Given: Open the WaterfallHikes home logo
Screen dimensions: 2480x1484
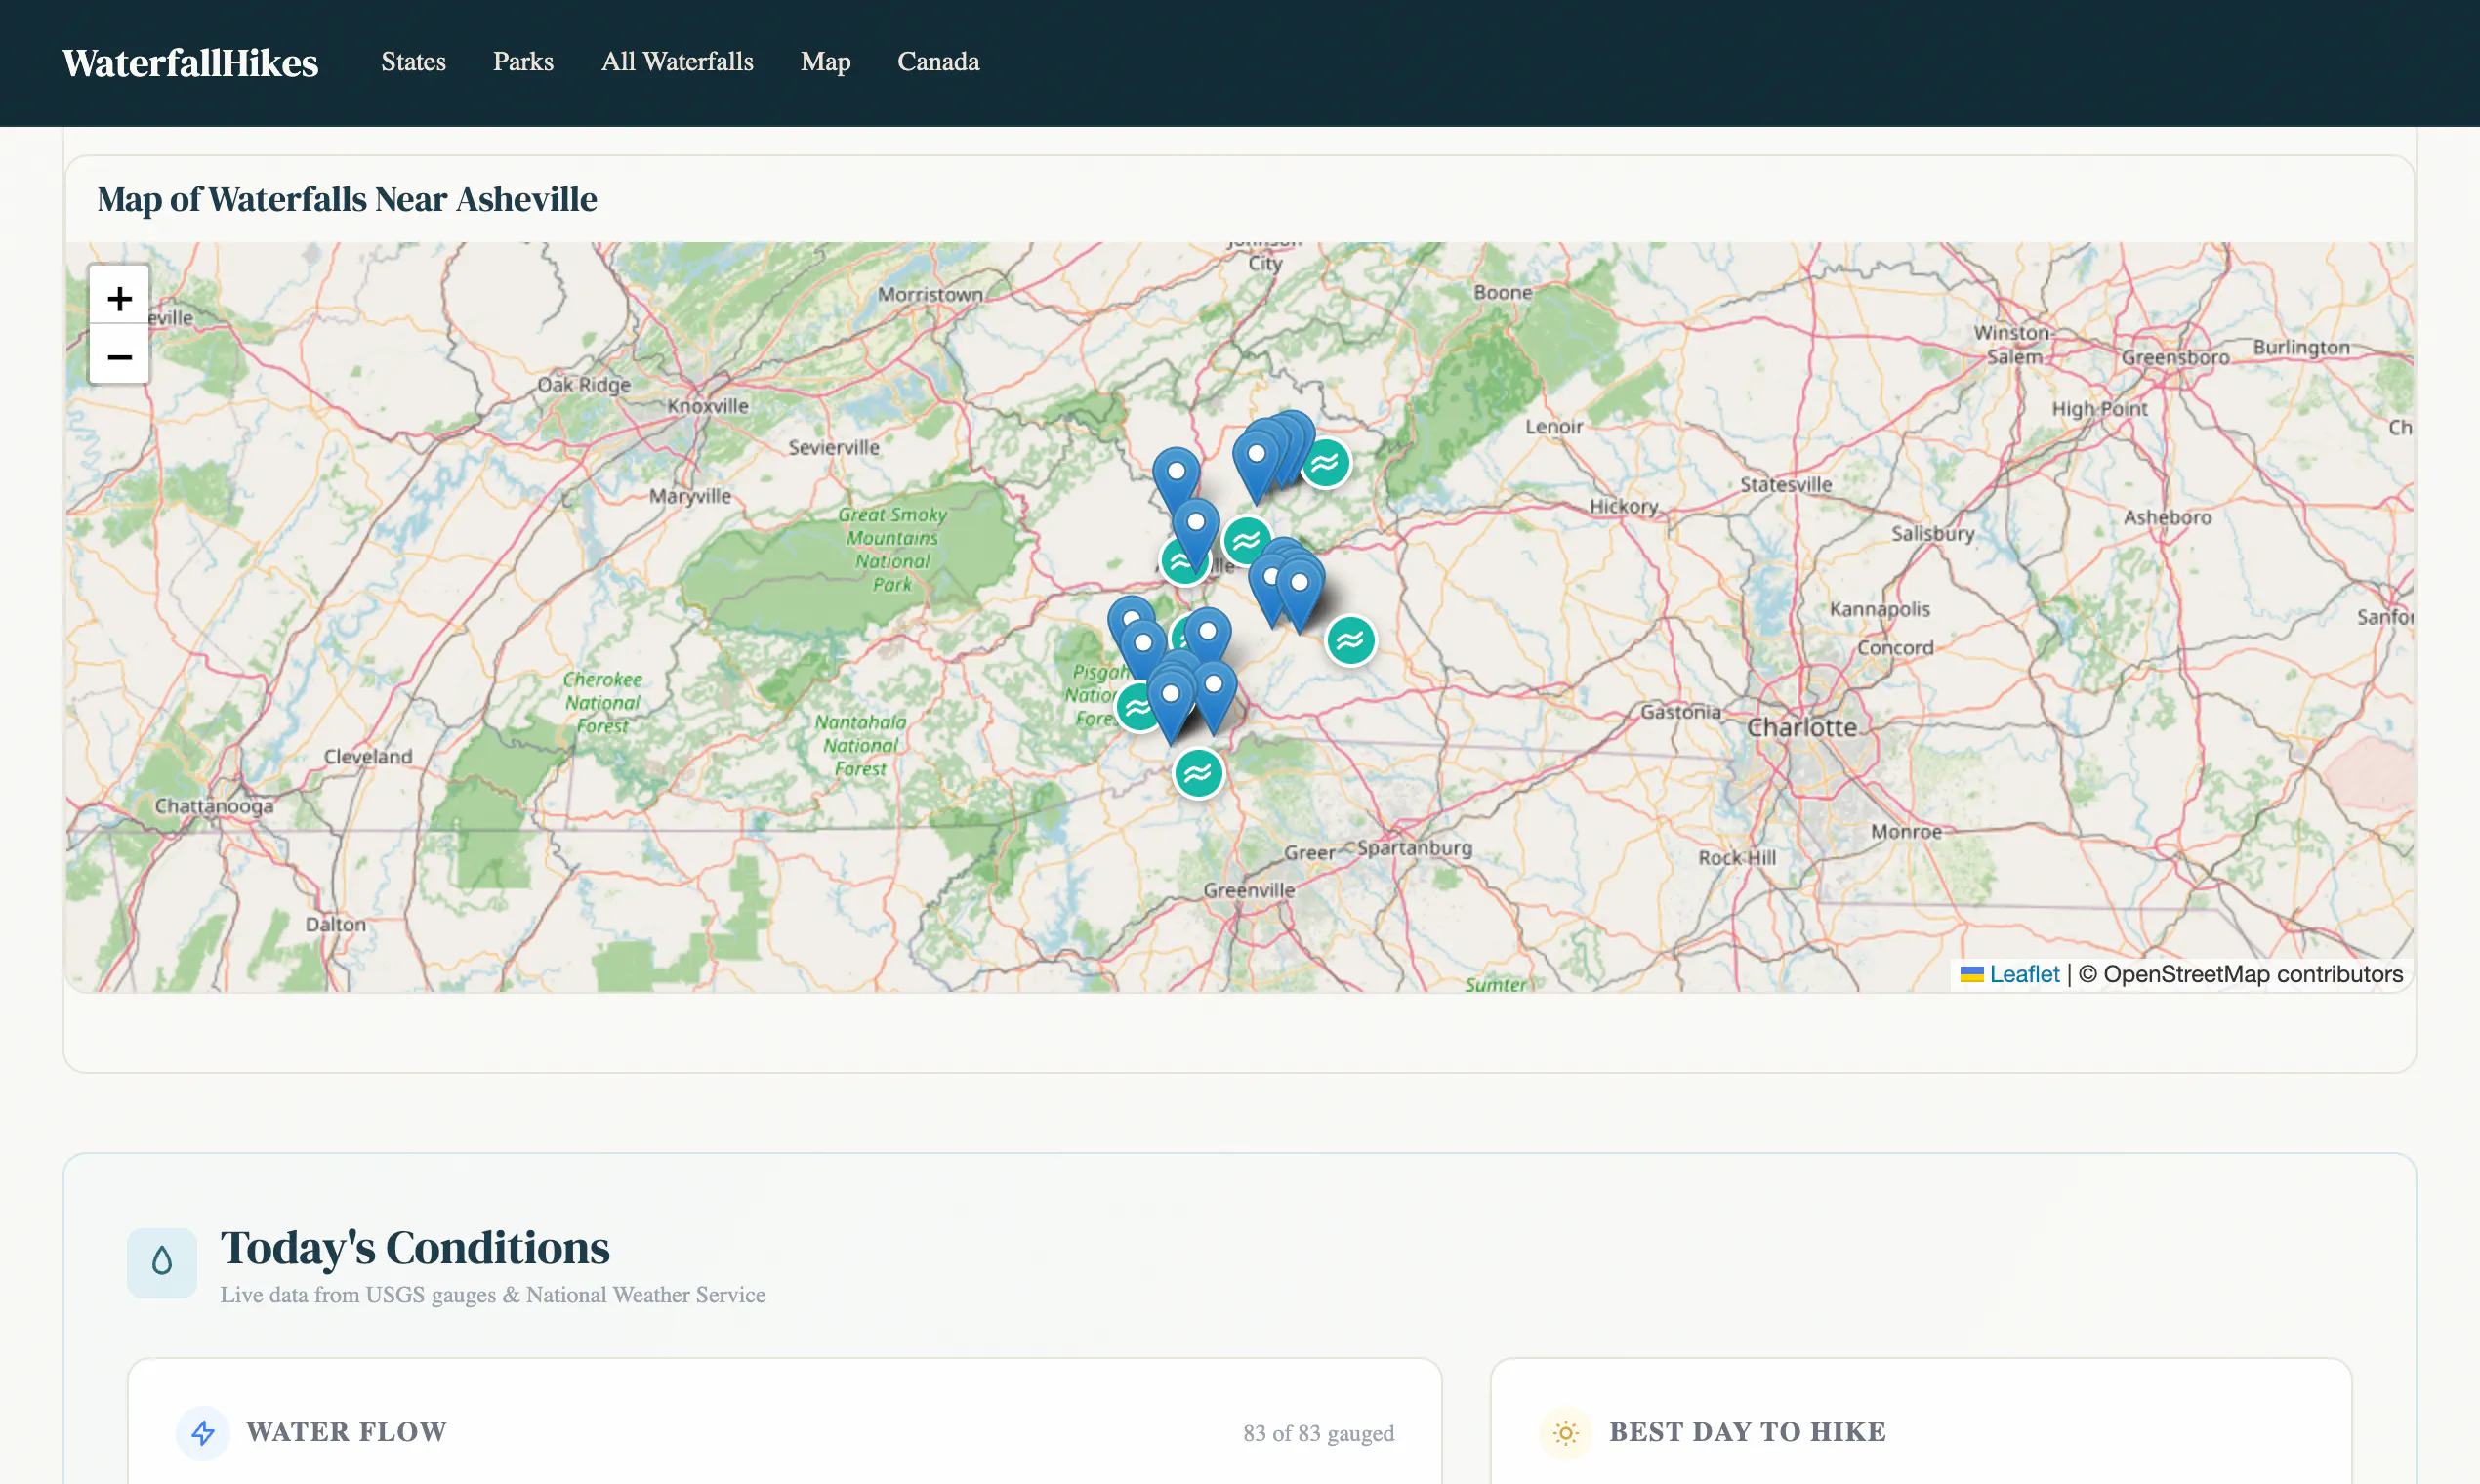Looking at the screenshot, I should pos(190,62).
